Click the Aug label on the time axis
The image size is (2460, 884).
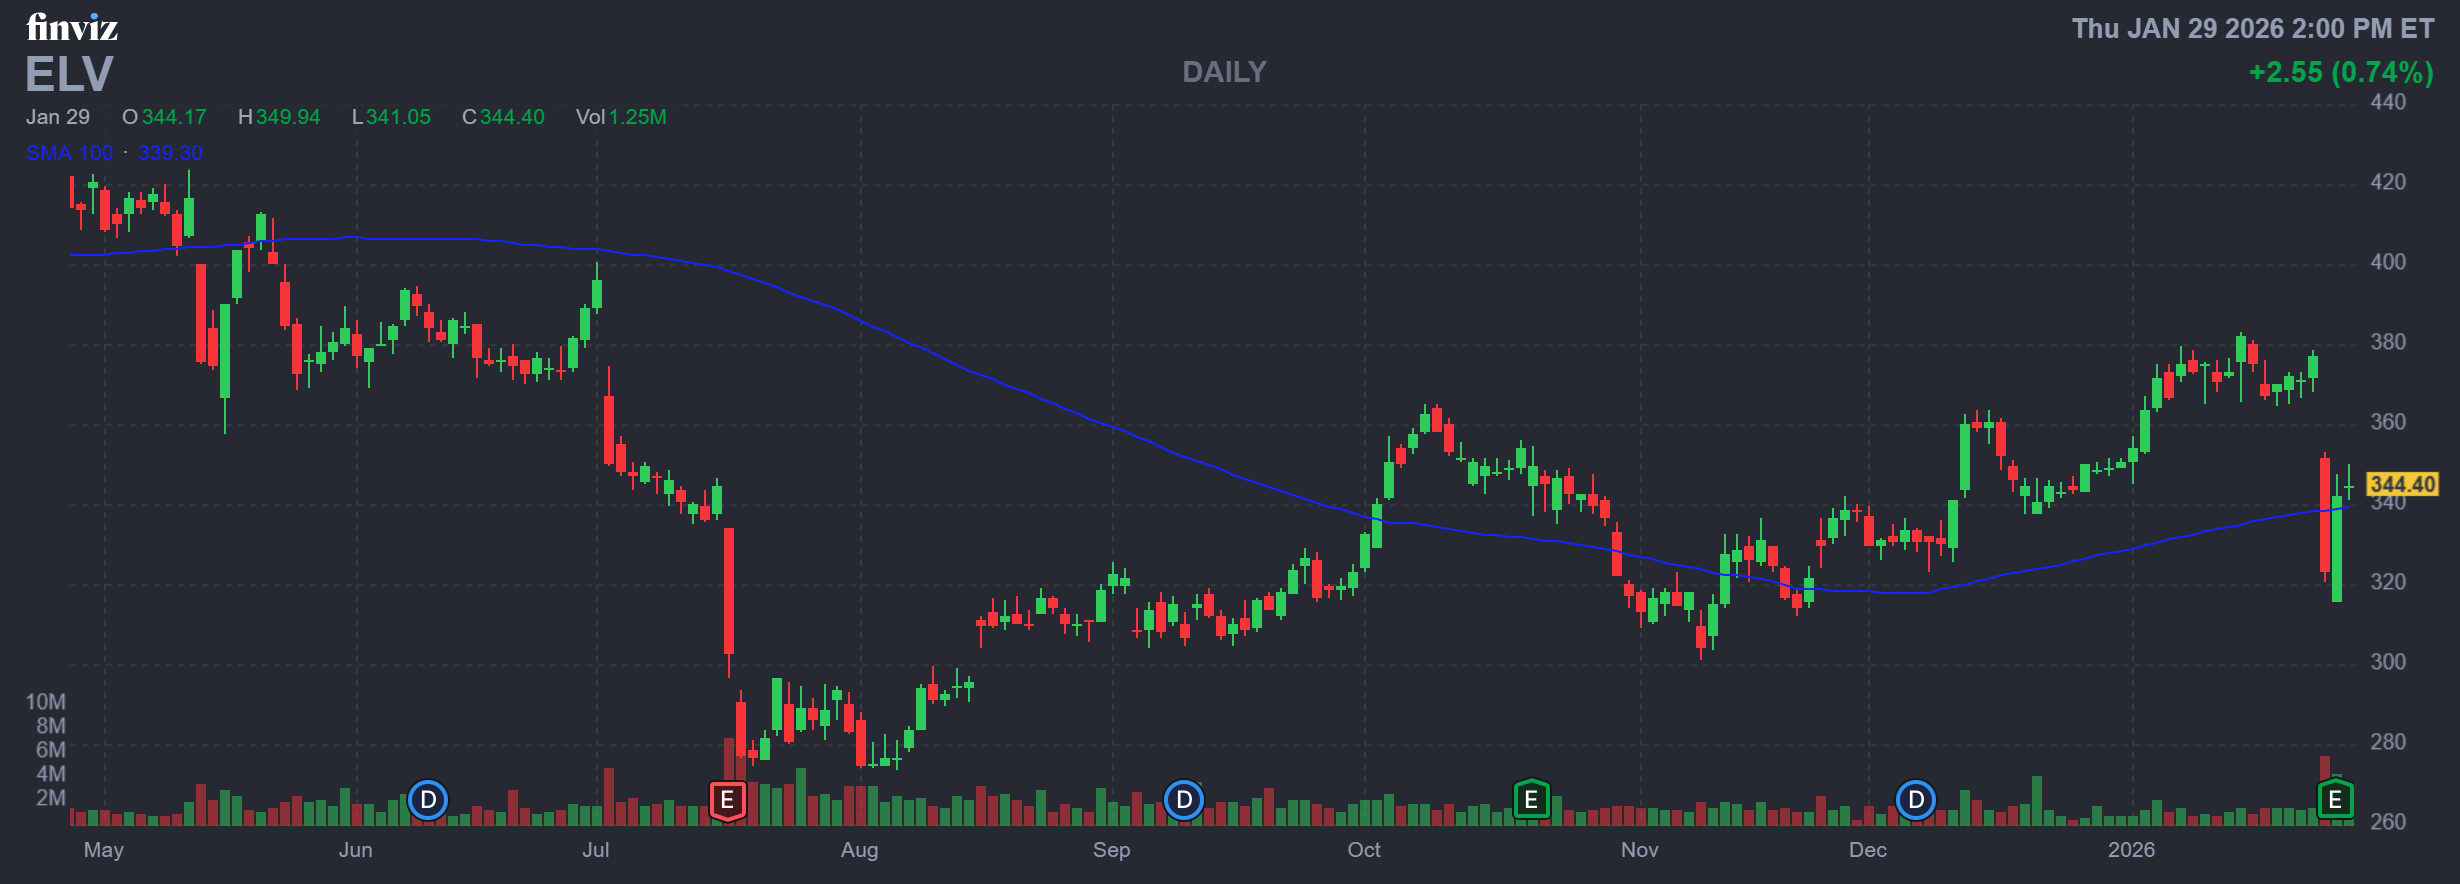(859, 850)
